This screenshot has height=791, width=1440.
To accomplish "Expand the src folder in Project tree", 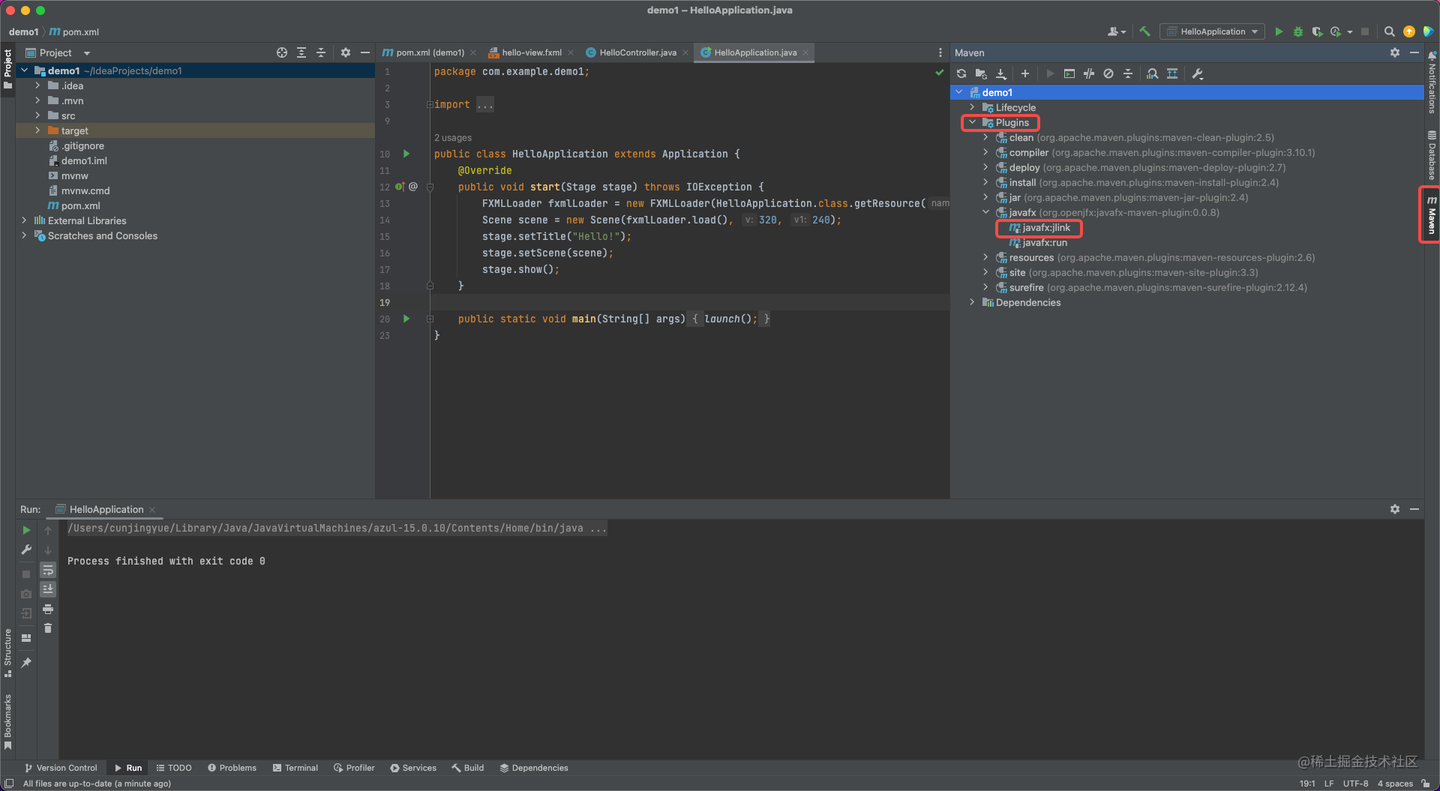I will (38, 116).
